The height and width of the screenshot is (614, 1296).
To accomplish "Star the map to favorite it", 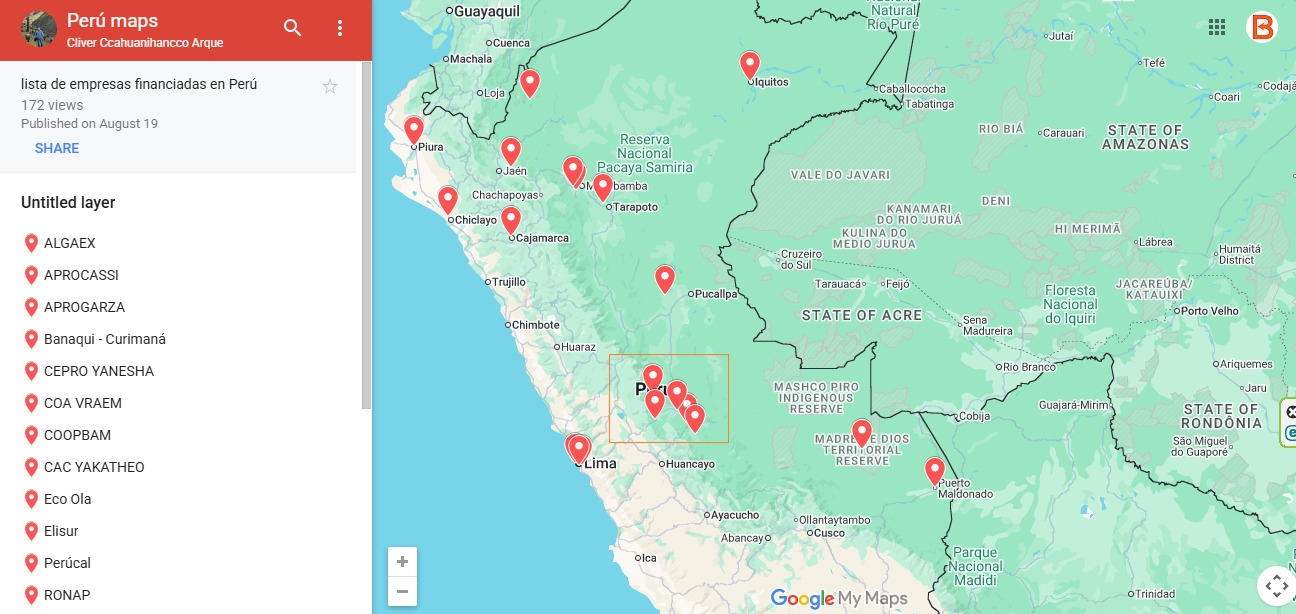I will [330, 87].
